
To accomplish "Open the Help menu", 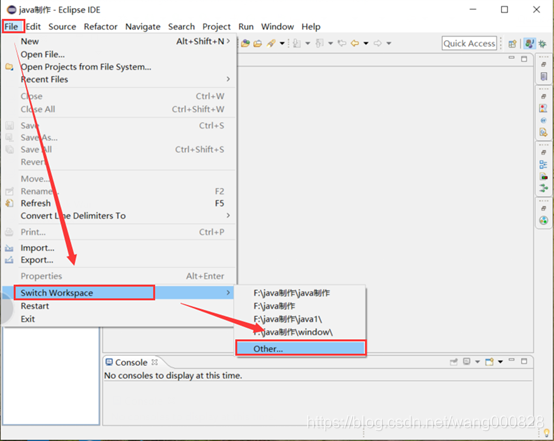I will coord(311,27).
